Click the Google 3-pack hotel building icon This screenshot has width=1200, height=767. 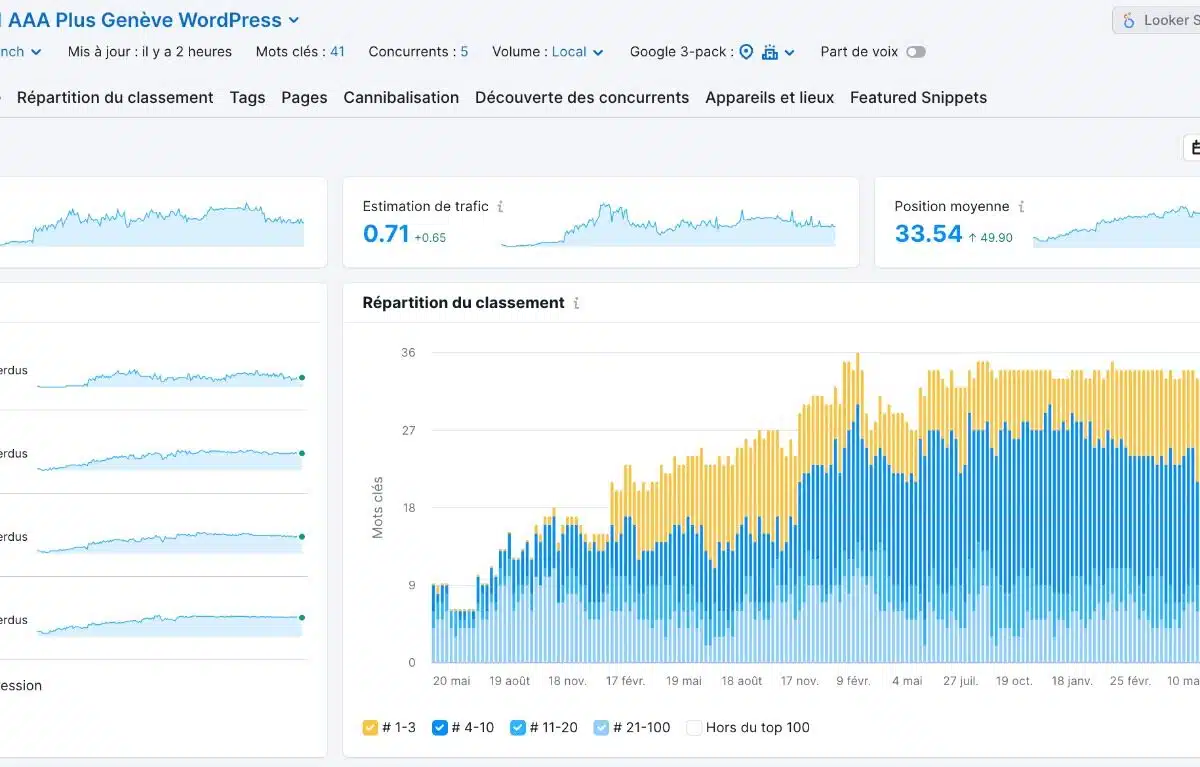click(769, 52)
